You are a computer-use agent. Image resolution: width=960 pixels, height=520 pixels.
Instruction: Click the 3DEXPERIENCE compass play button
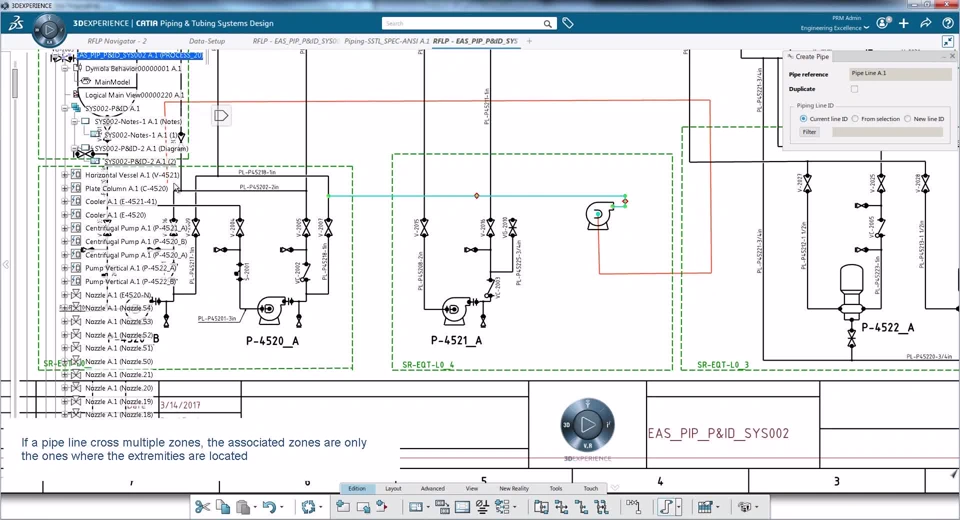pyautogui.click(x=50, y=29)
